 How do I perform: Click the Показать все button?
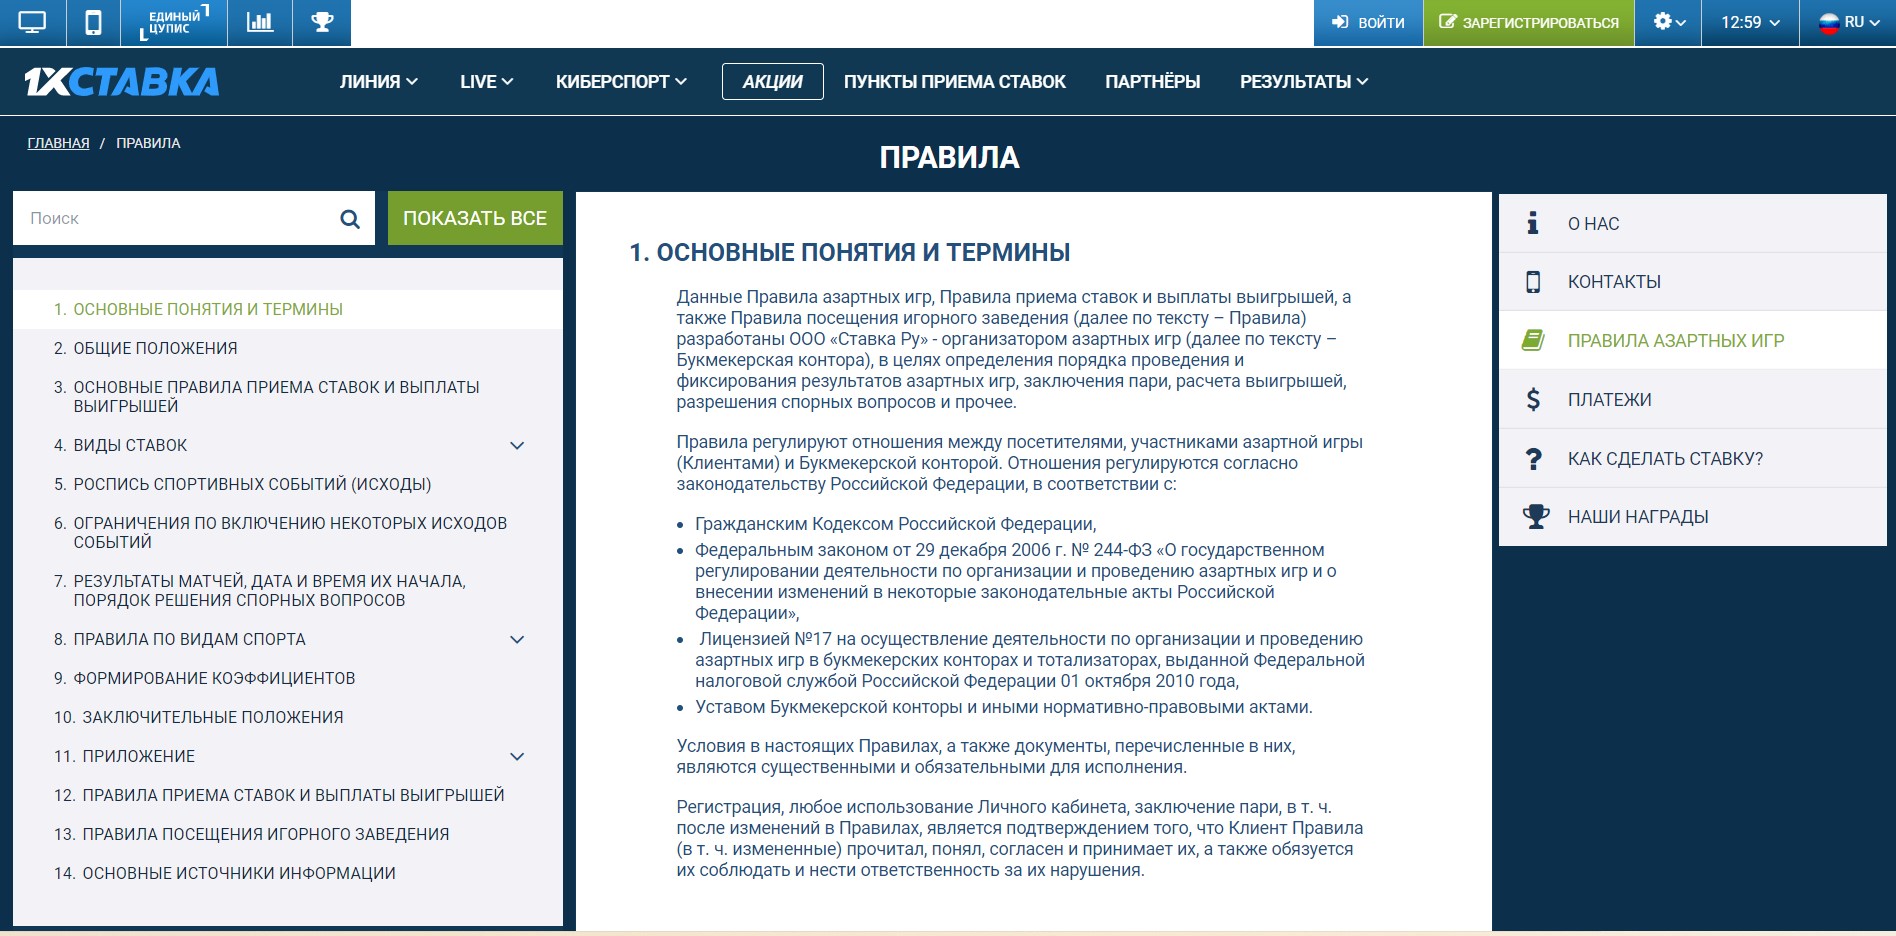click(475, 218)
